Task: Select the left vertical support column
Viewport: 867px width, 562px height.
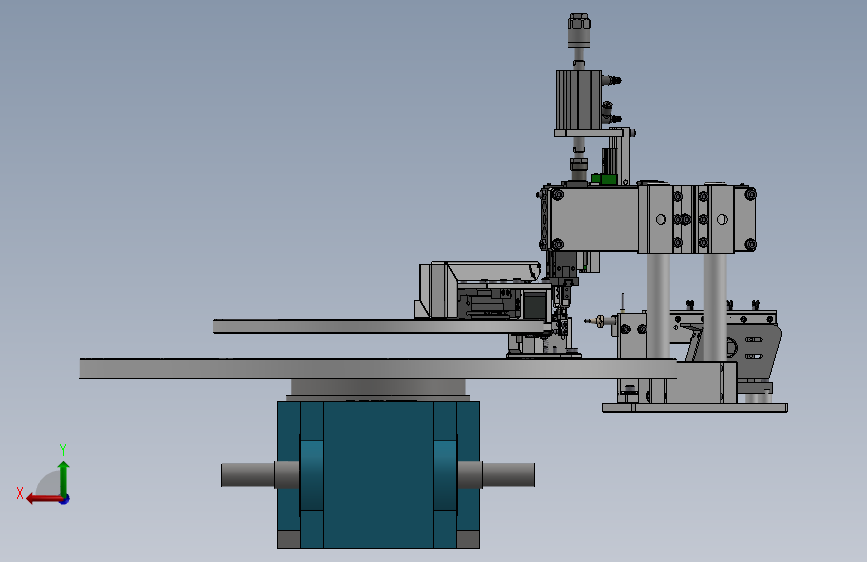Action: coord(658,307)
